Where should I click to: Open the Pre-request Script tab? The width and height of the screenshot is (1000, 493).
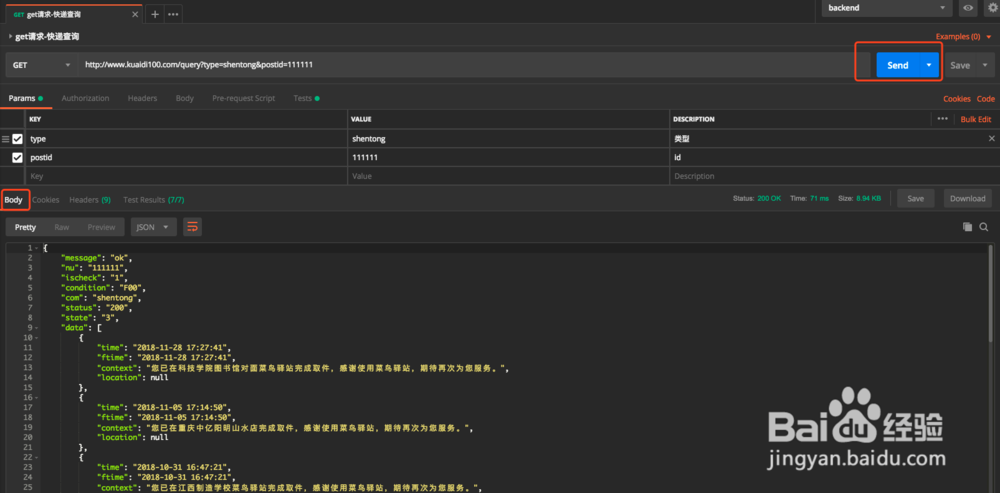244,98
